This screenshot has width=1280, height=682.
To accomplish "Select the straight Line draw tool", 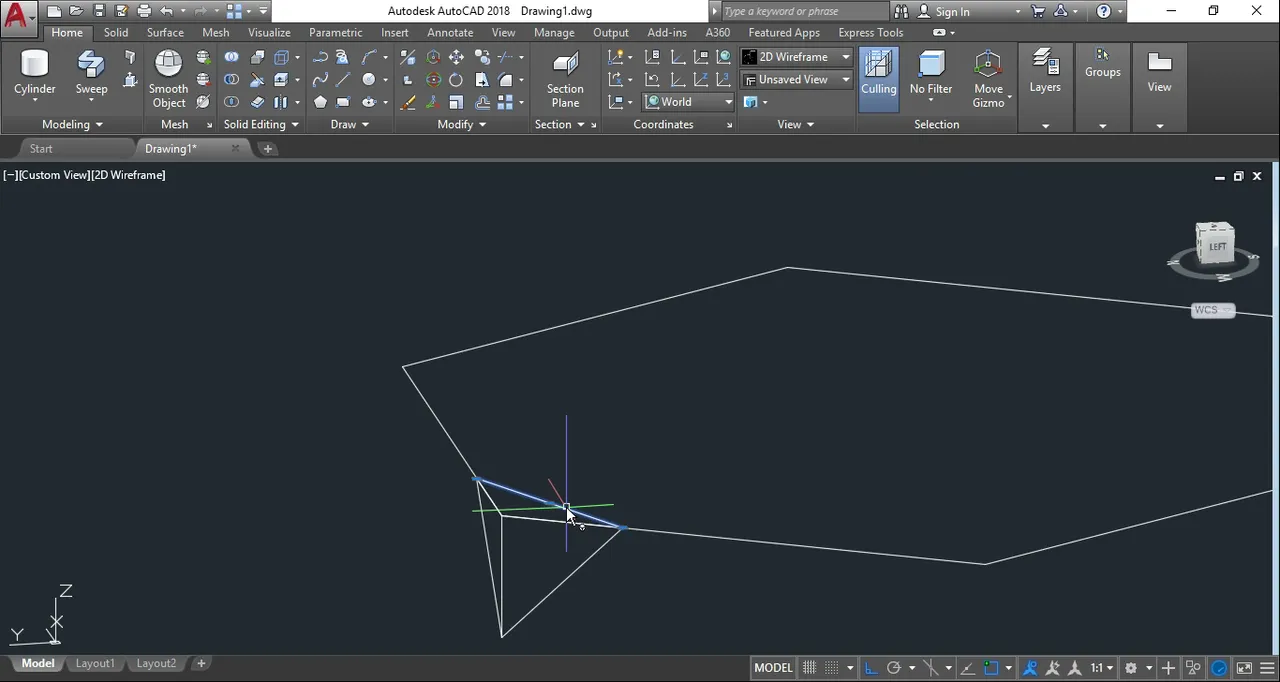I will click(343, 80).
